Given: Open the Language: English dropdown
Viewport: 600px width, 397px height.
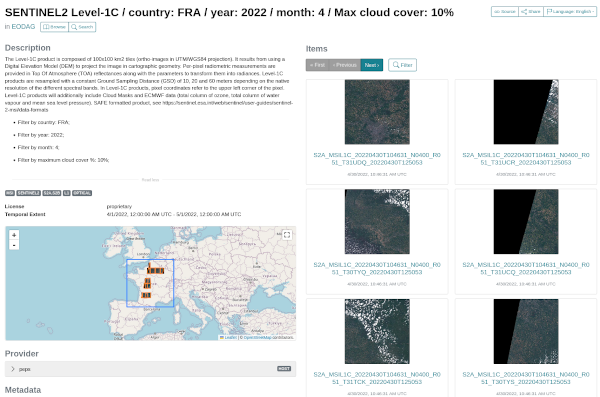Looking at the screenshot, I should [570, 11].
